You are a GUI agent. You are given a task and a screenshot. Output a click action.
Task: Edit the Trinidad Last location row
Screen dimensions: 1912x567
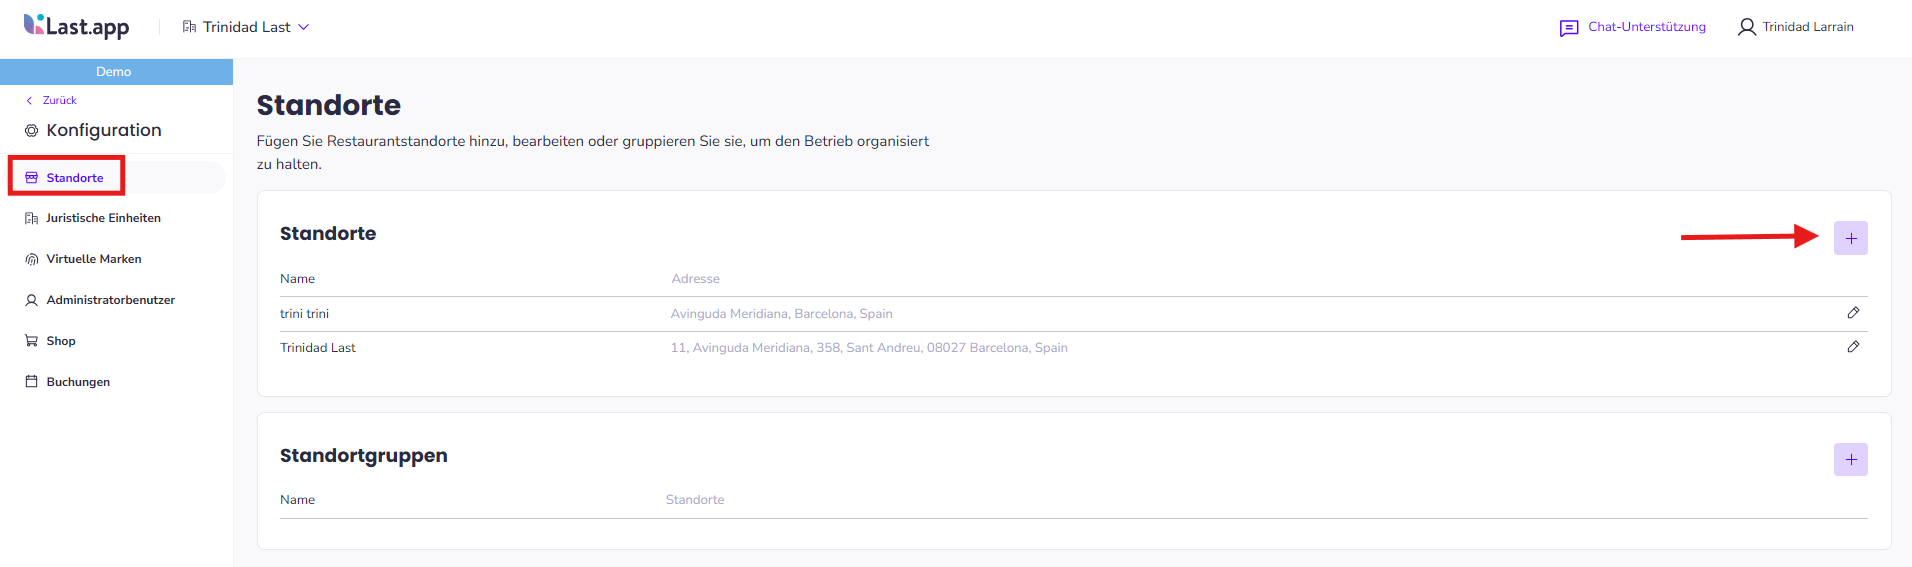(x=1853, y=347)
